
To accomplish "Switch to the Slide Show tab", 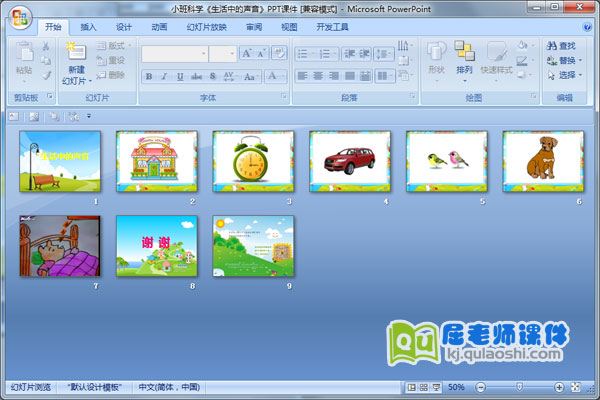I will tap(207, 27).
